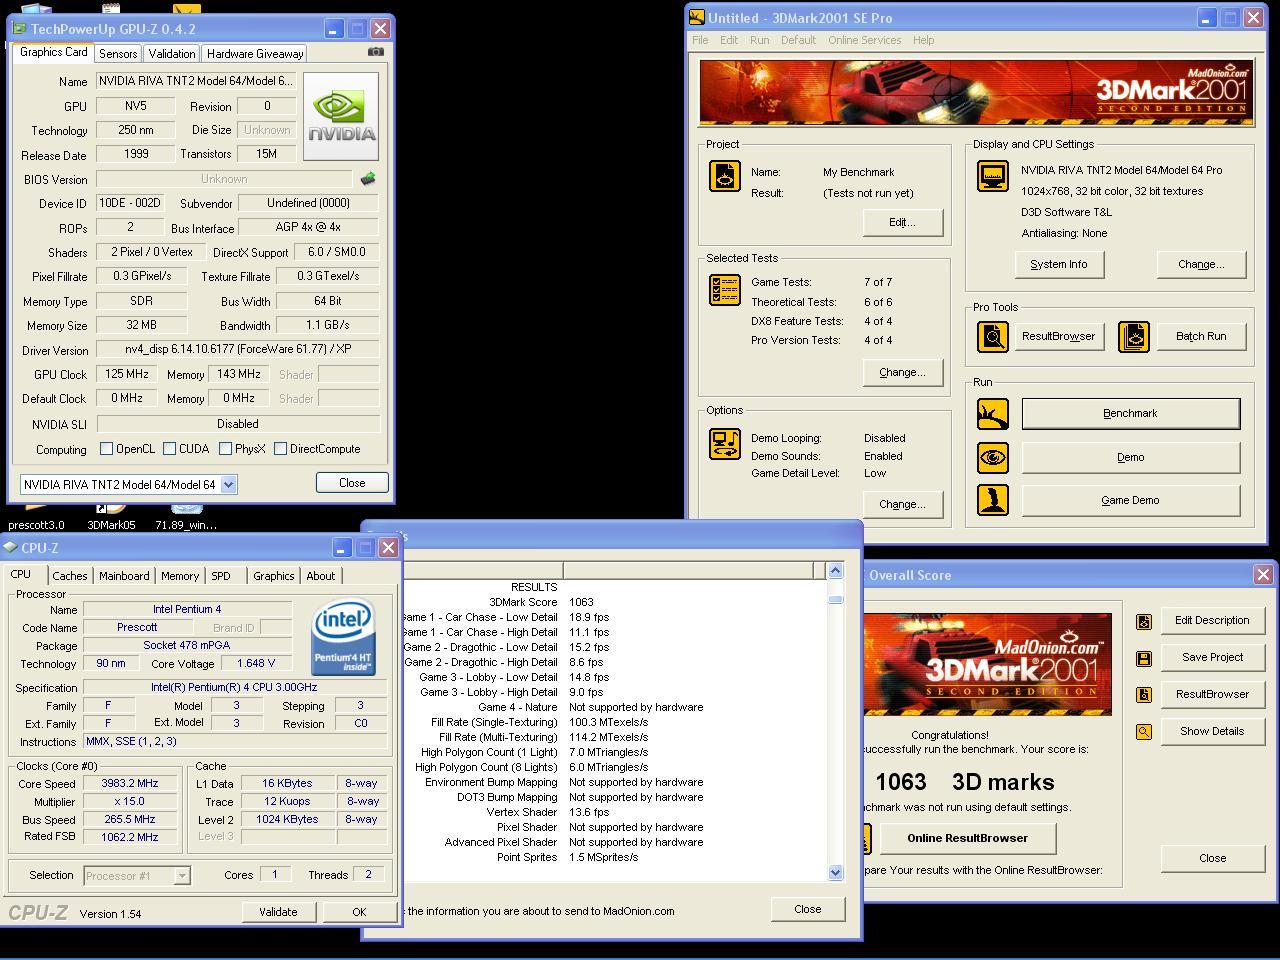Click the Edit Description icon in Overall Score
Viewport: 1280px width, 960px height.
click(1144, 621)
